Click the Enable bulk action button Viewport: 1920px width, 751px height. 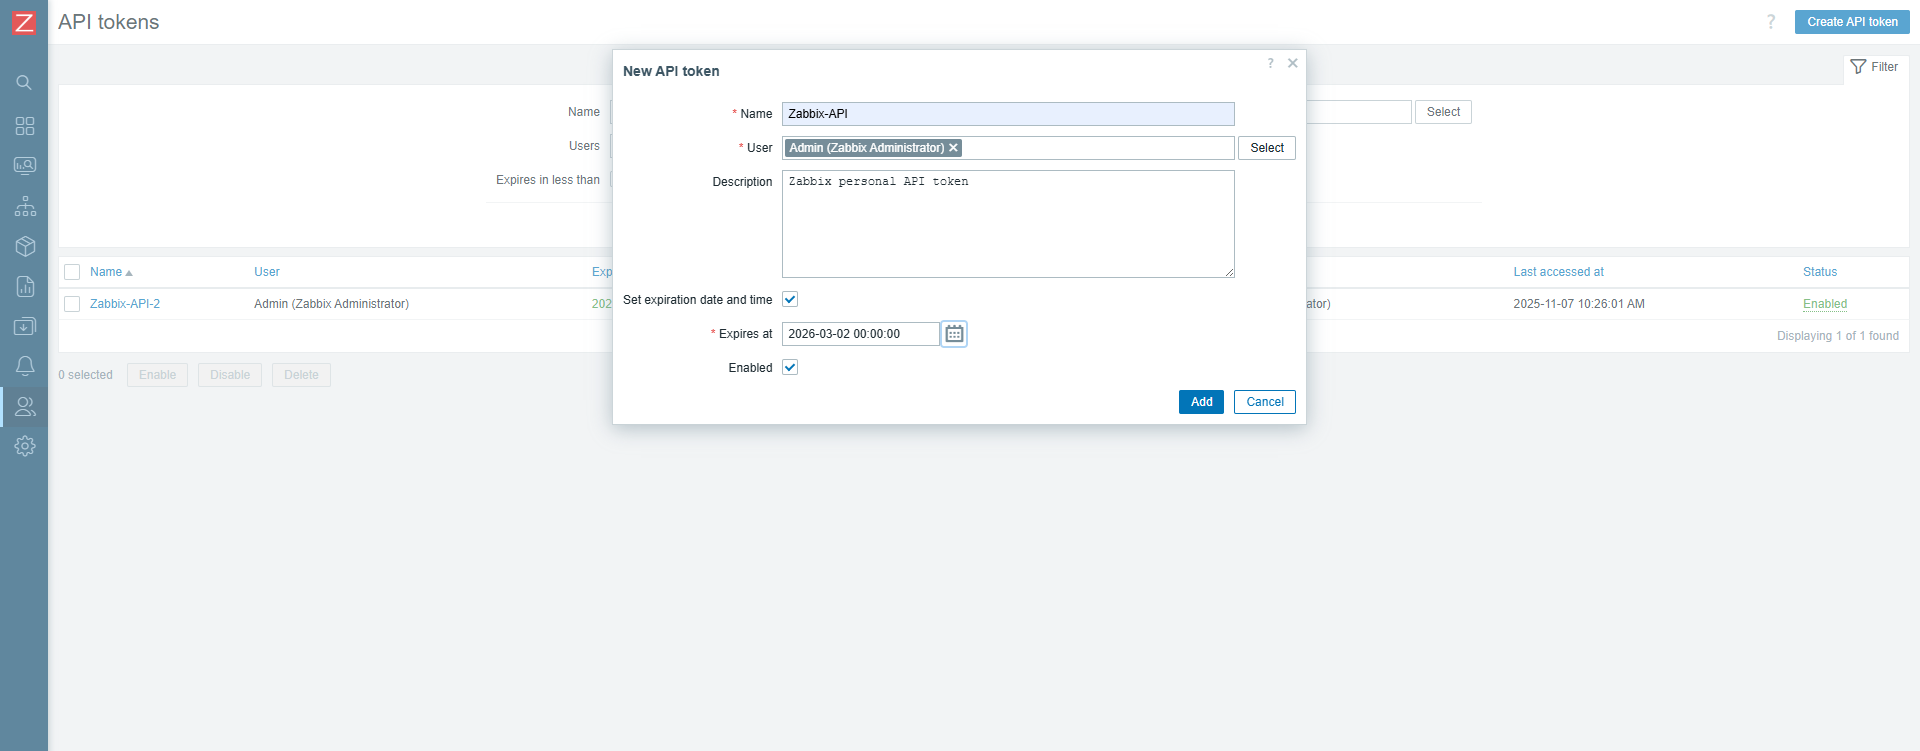click(157, 375)
